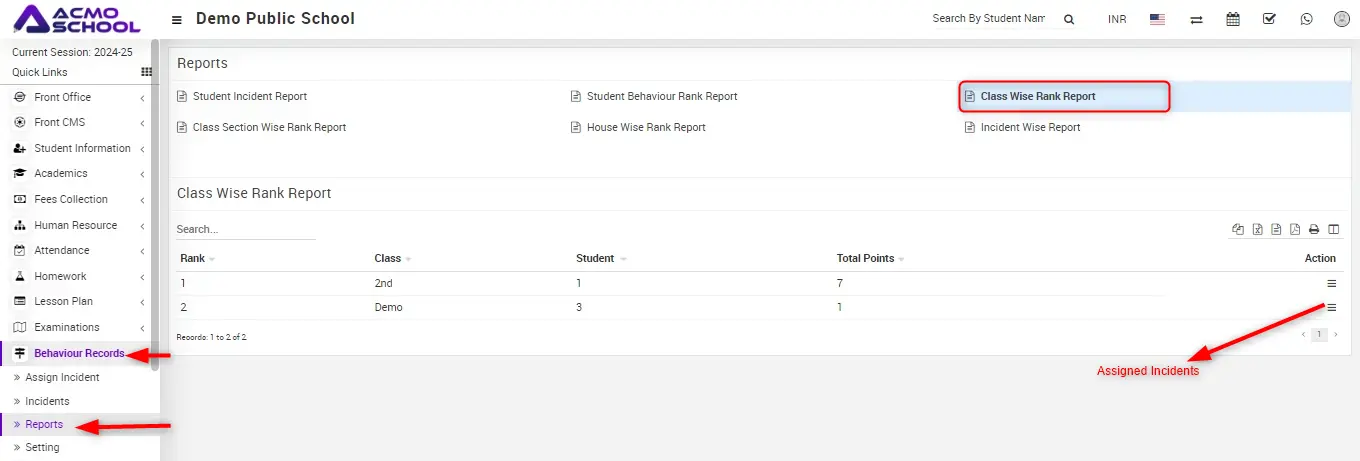Expand the Student Information menu
1360x461 pixels.
coord(82,148)
